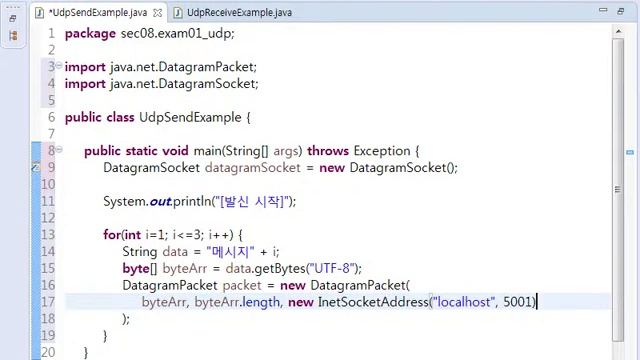Close the UdpSendExample.java tab

click(158, 13)
